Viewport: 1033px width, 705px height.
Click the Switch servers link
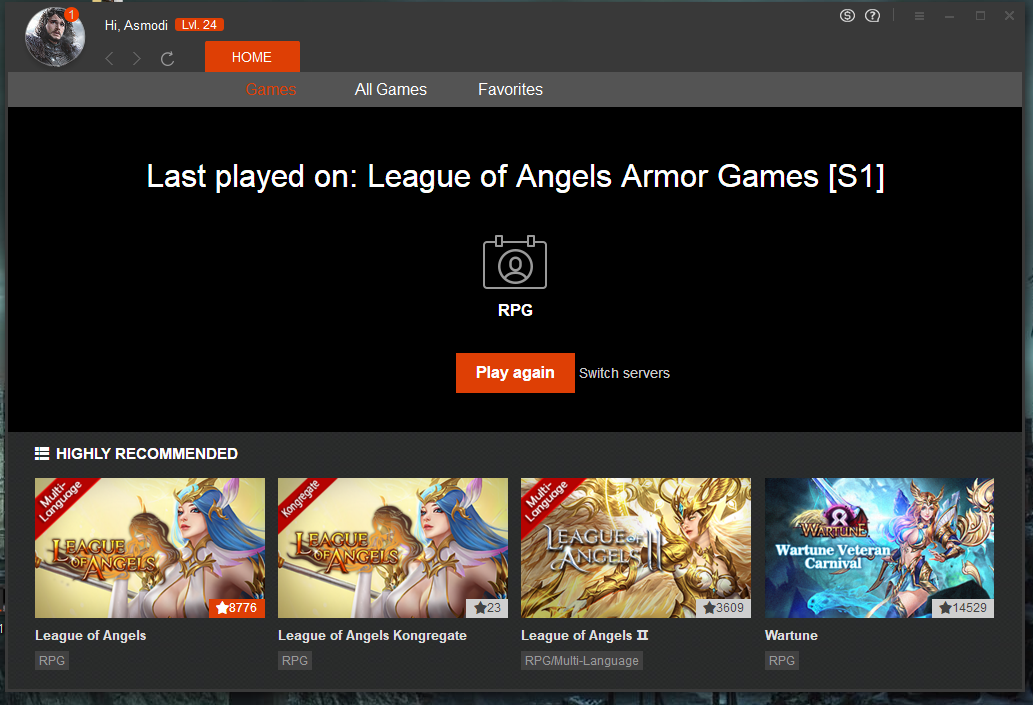pyautogui.click(x=624, y=373)
